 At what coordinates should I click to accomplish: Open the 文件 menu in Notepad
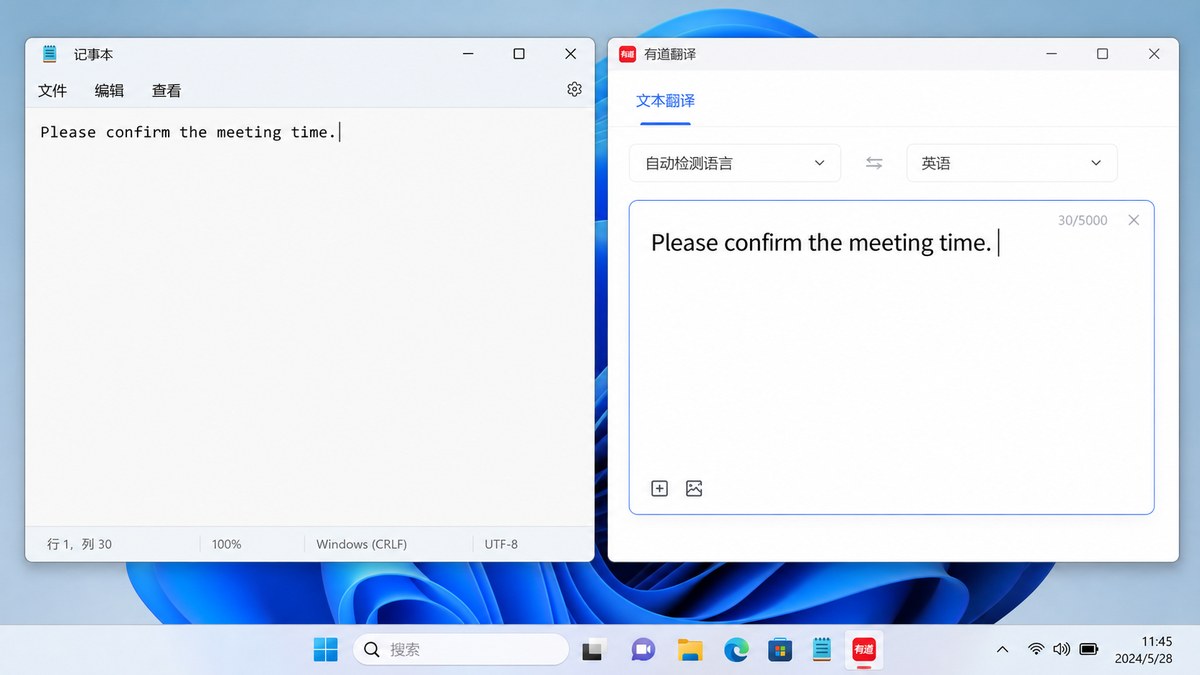[x=52, y=90]
